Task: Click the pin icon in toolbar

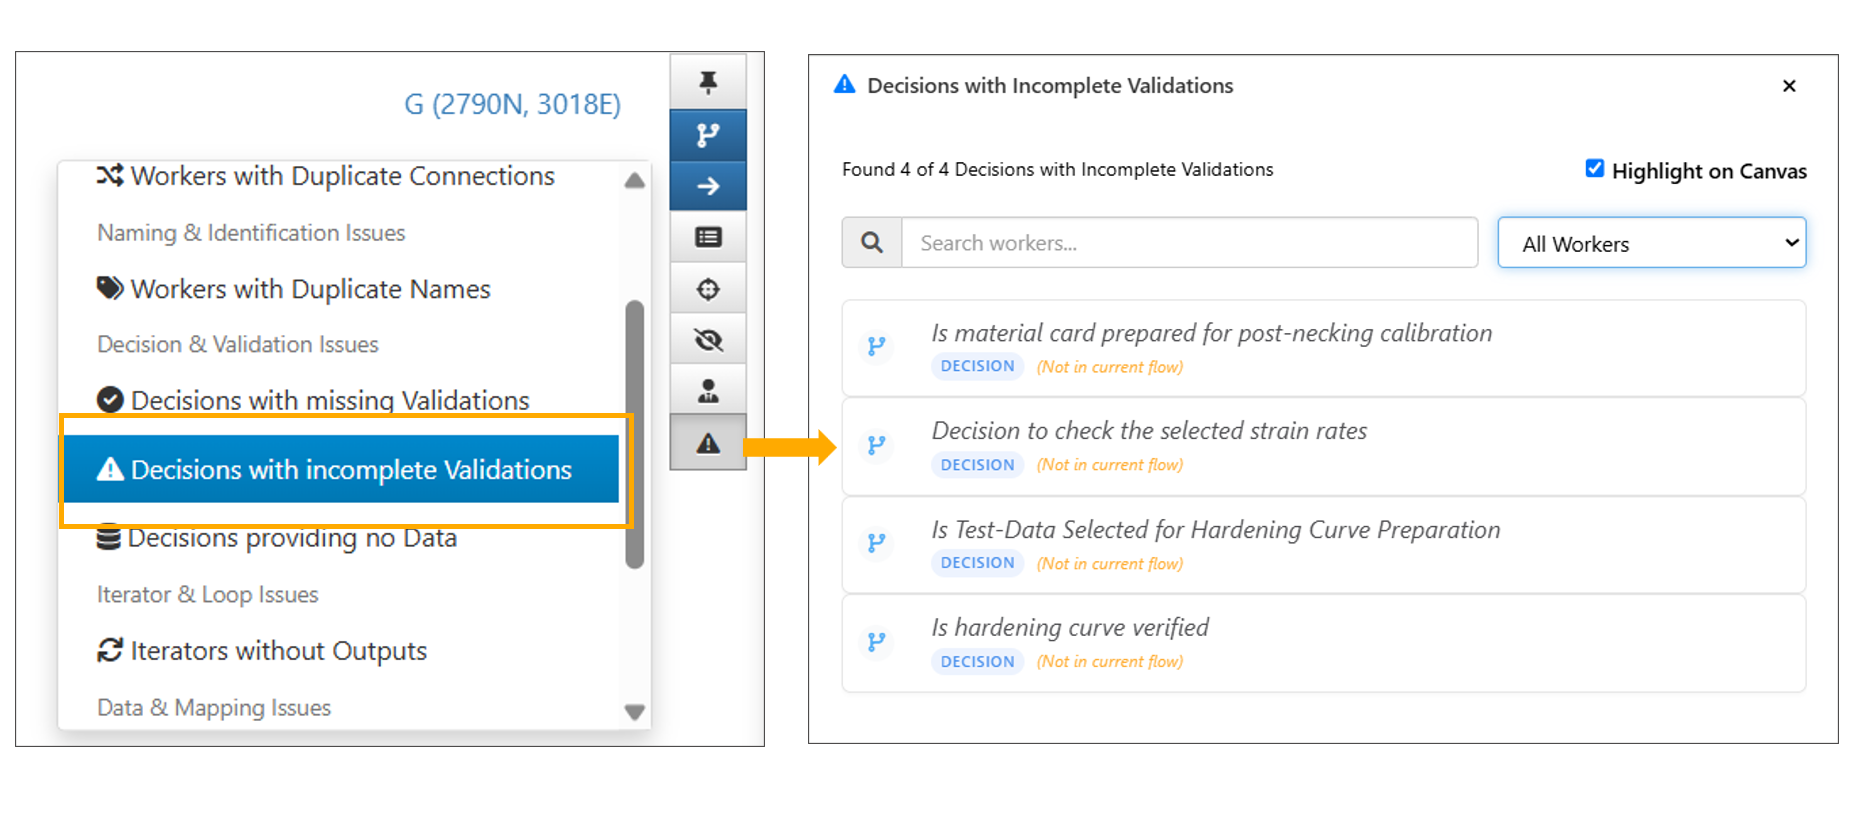Action: tap(708, 82)
